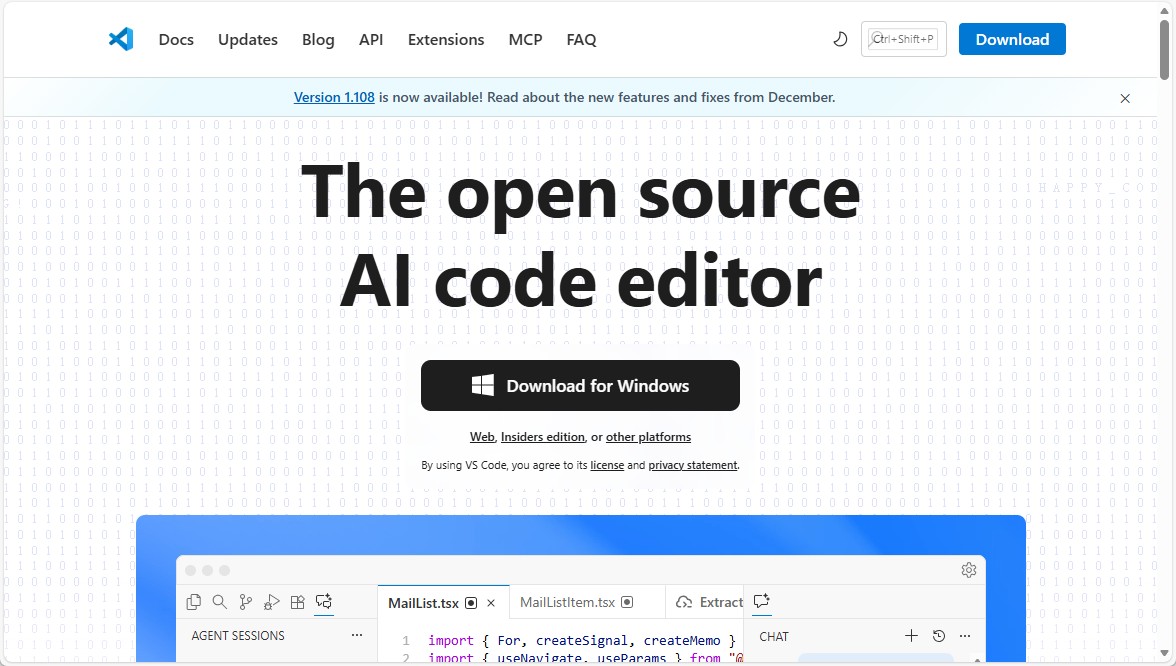Click the AGENT SESSIONS header
Viewport: 1176px width, 666px height.
(x=238, y=635)
